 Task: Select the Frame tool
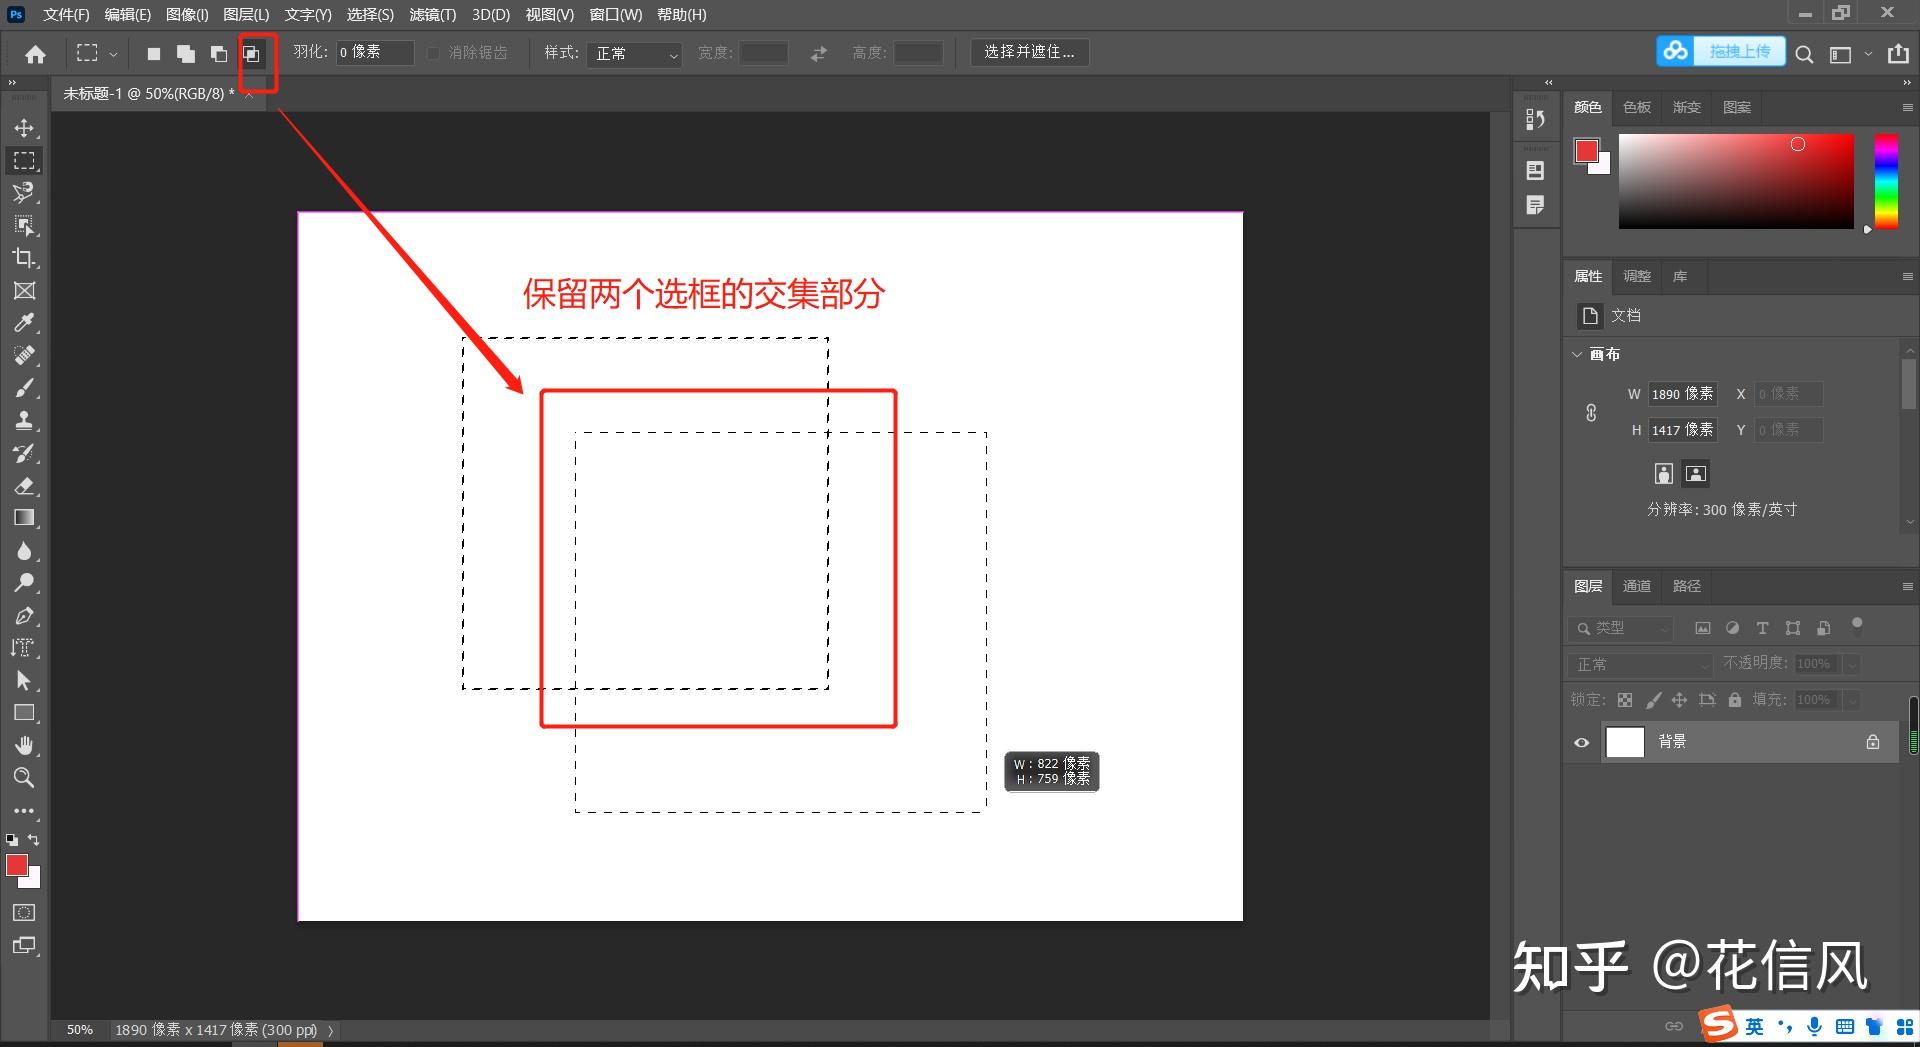[x=25, y=290]
